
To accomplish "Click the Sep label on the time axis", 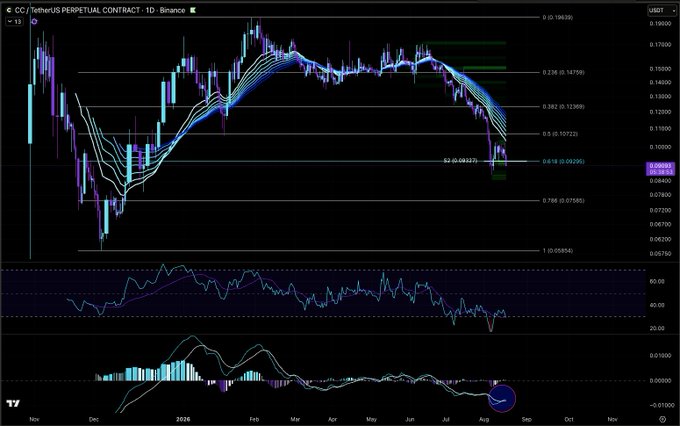I will pyautogui.click(x=526, y=419).
